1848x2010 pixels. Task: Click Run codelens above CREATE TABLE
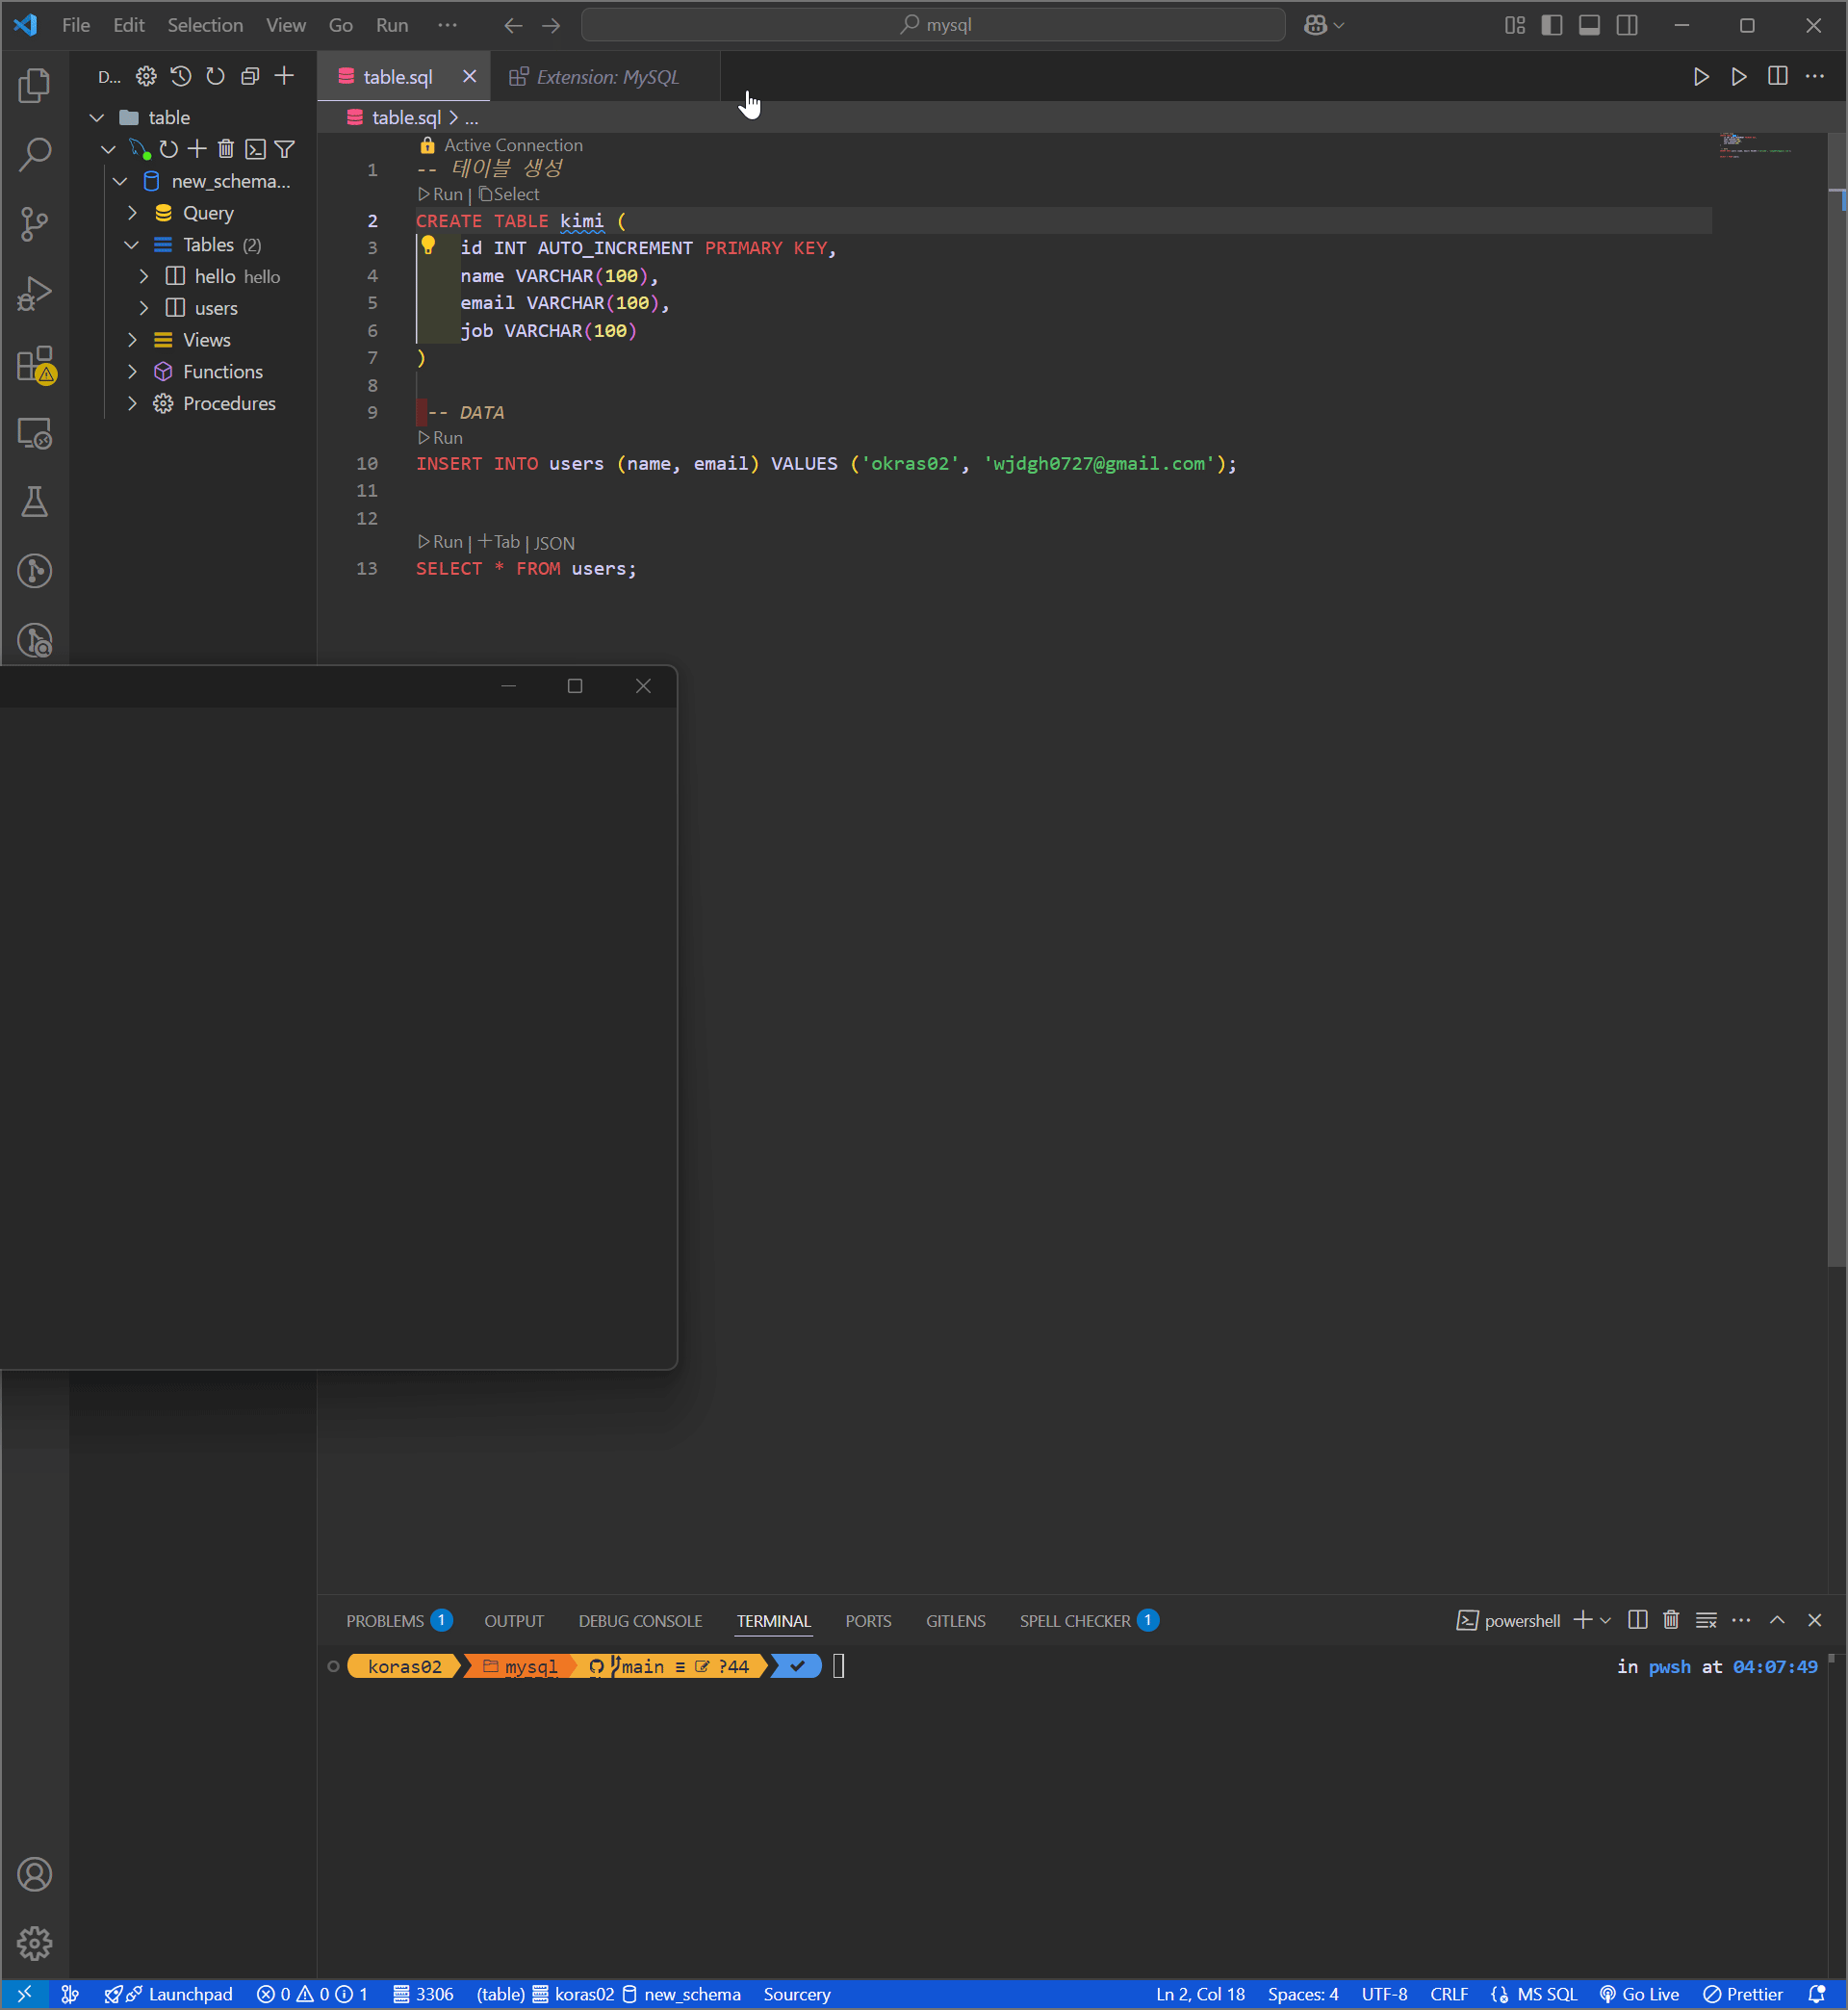[x=441, y=194]
